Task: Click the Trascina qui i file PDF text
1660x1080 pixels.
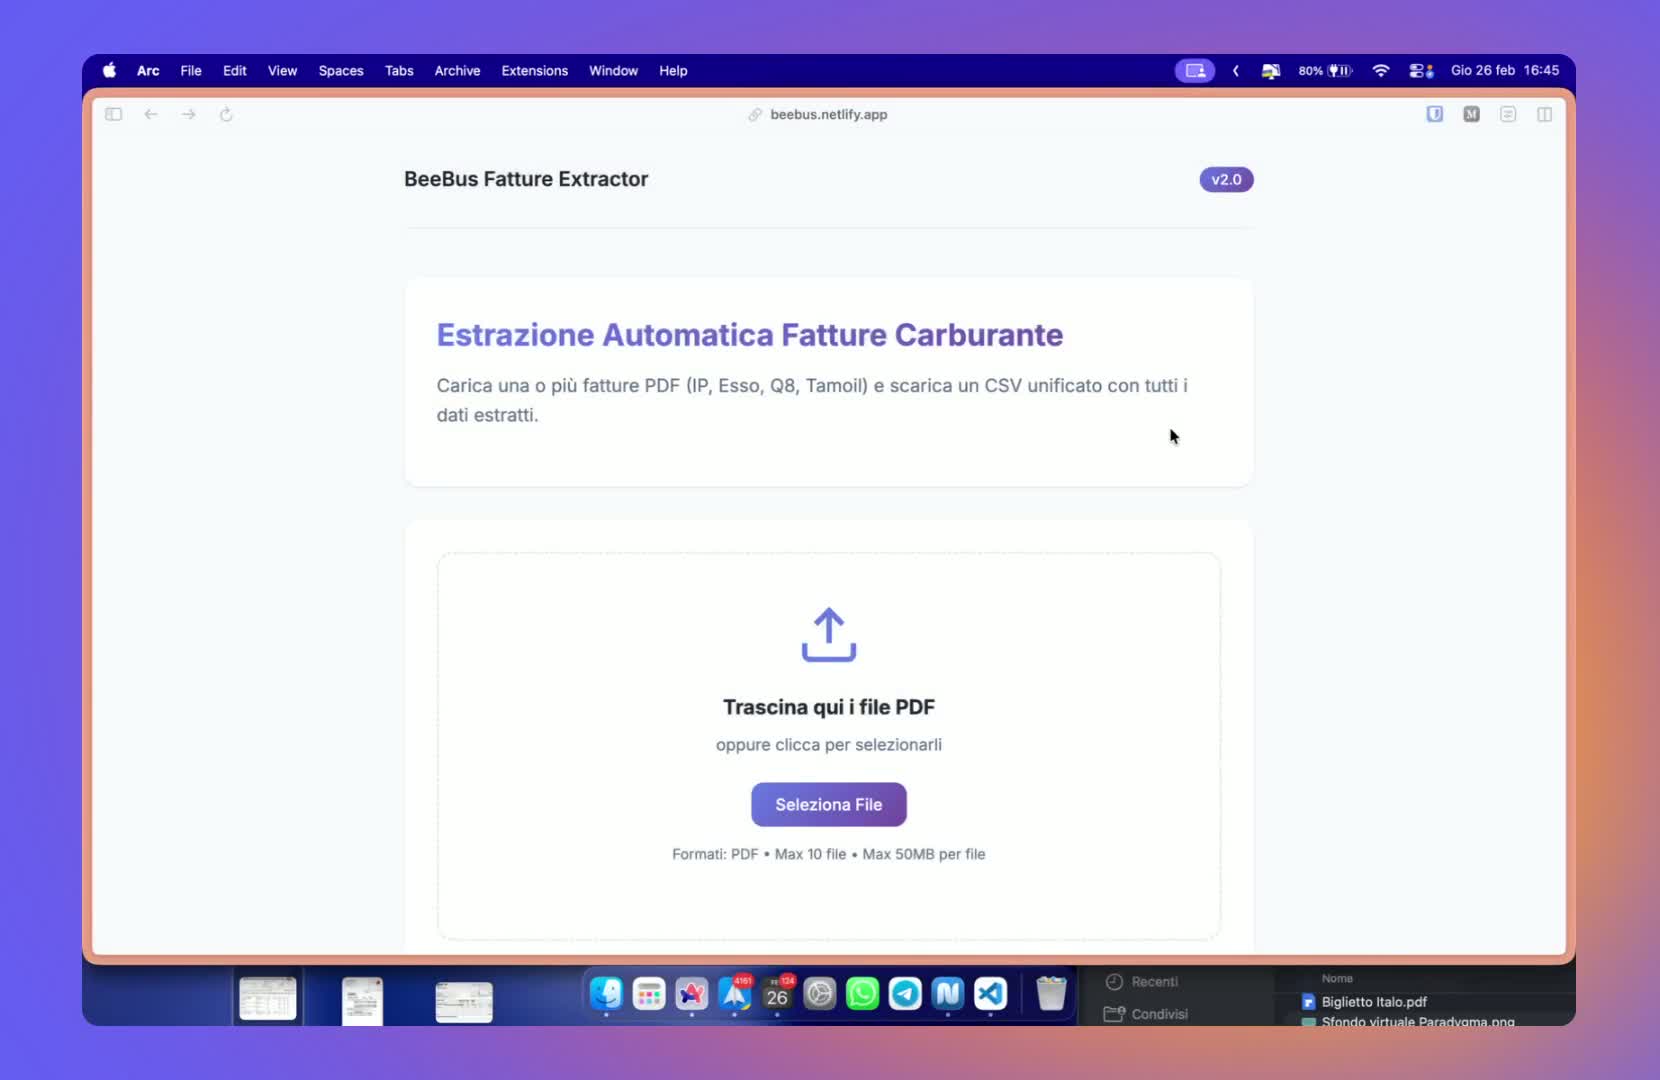Action: point(829,707)
